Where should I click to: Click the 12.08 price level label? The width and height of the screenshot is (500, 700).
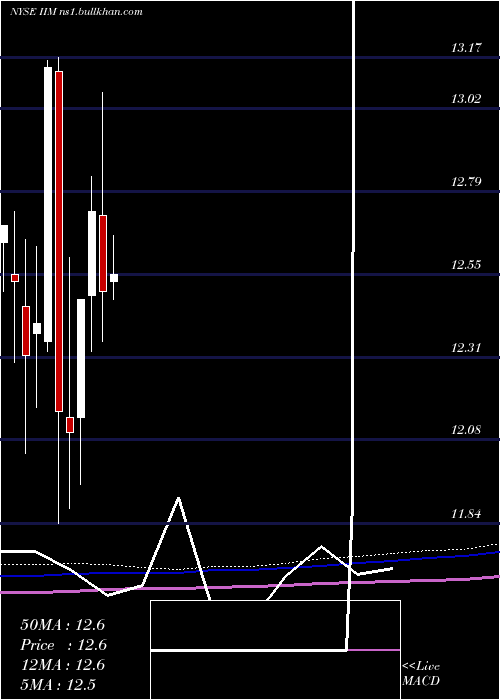tap(466, 430)
